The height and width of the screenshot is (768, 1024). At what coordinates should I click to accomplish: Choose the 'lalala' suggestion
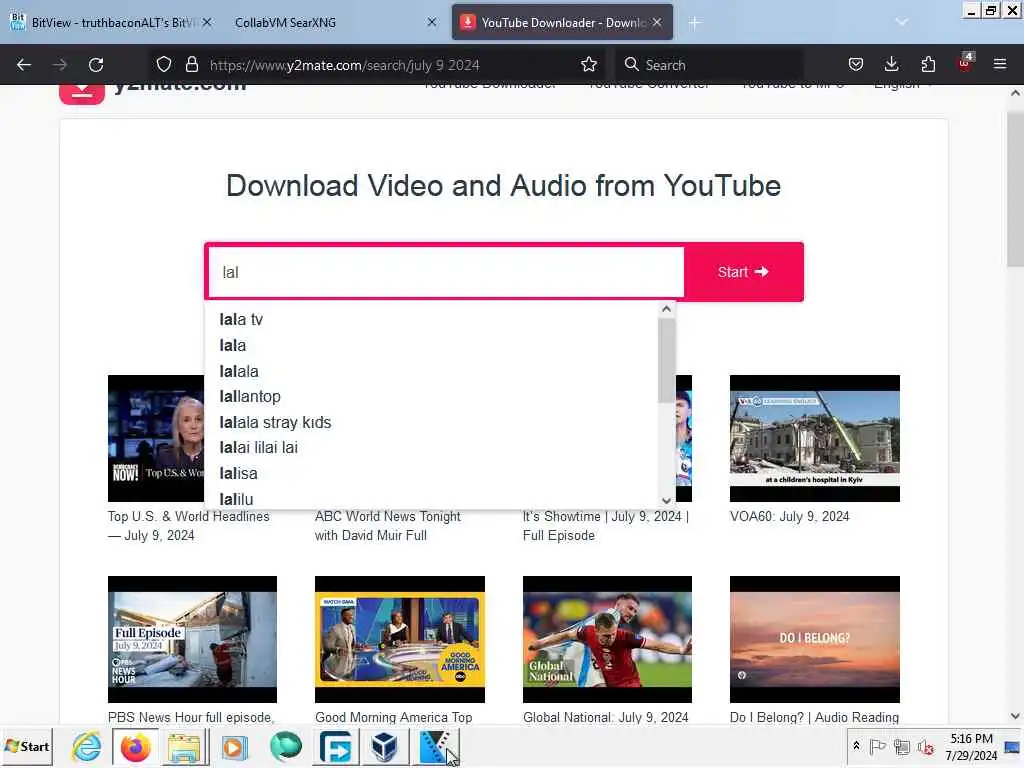coord(431,371)
